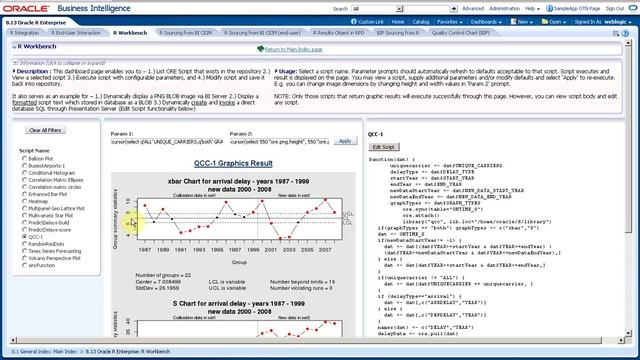Click the QCC-1 Graphics Result heading link

233,163
